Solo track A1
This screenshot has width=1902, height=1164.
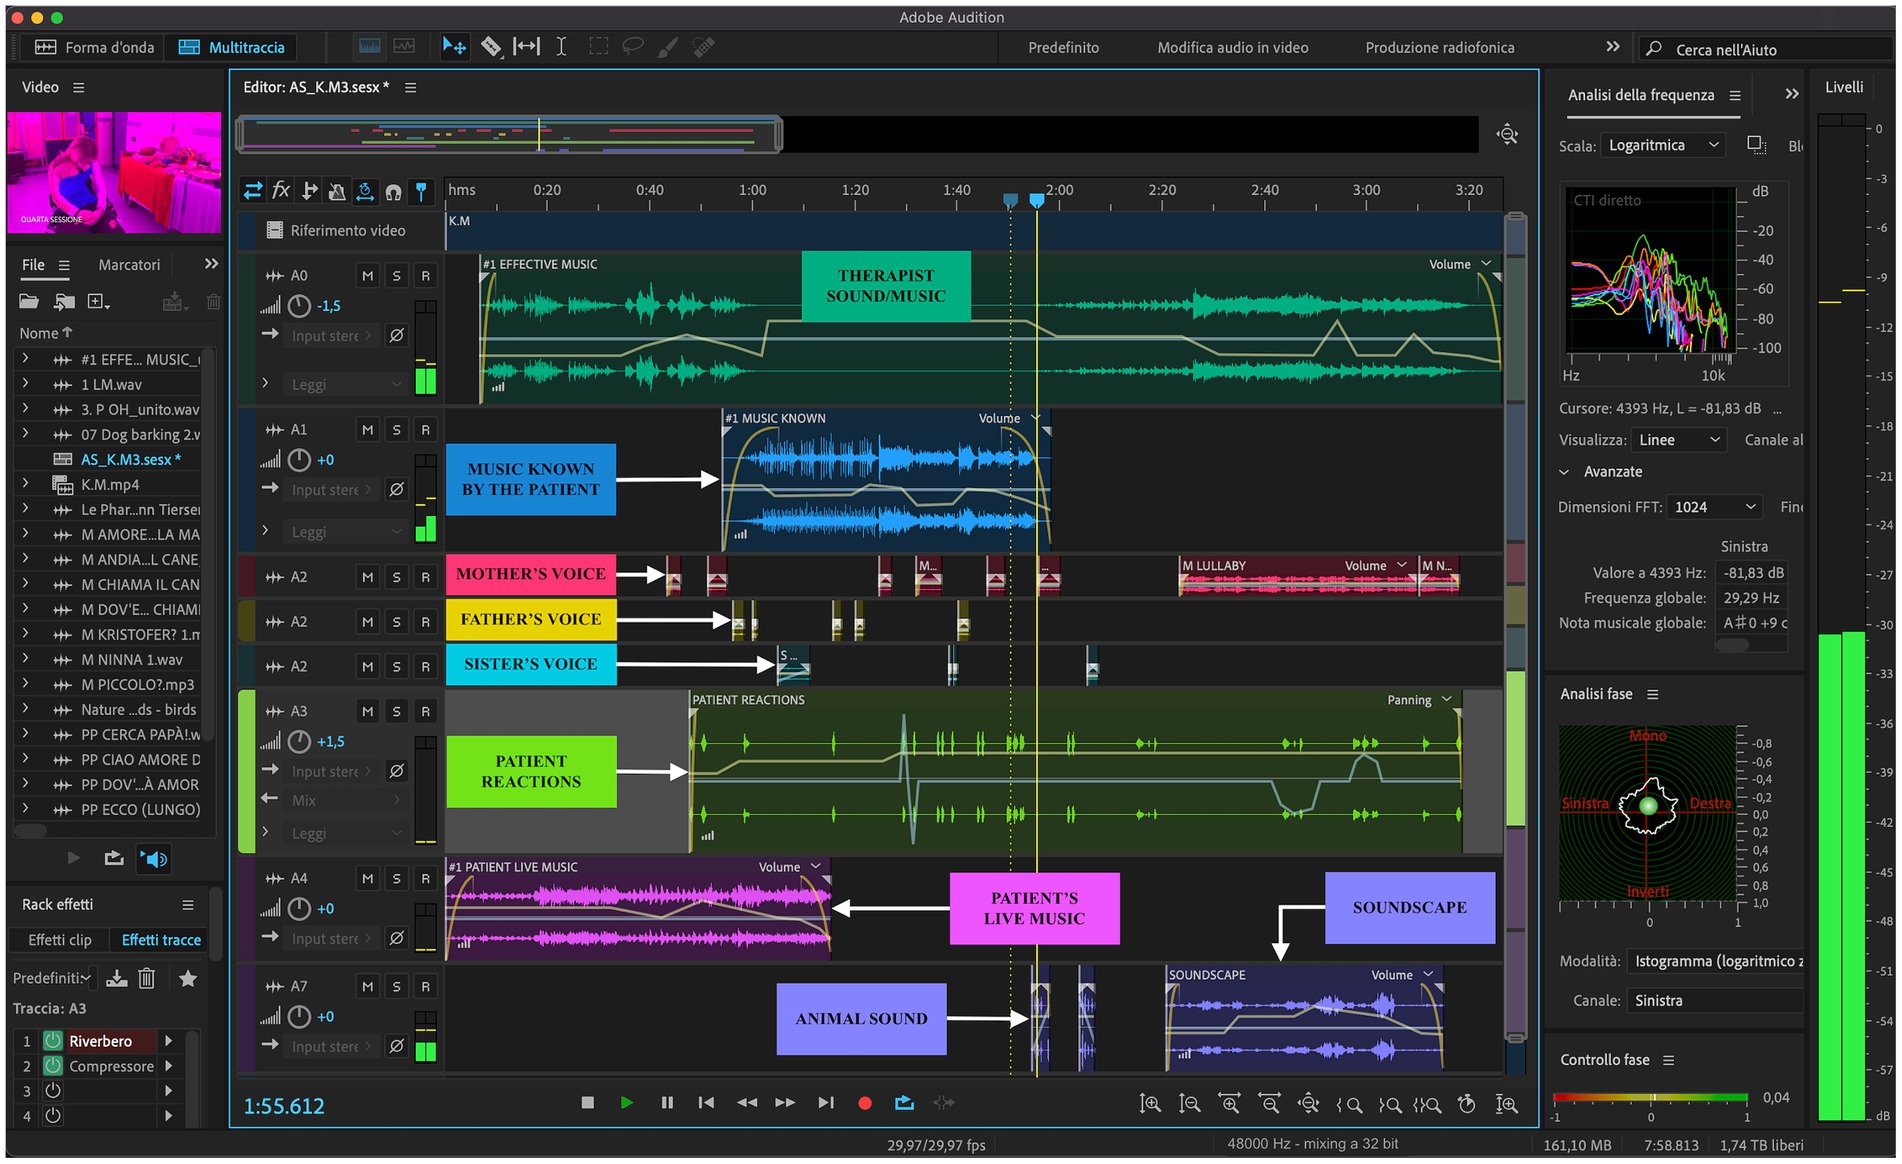point(396,429)
